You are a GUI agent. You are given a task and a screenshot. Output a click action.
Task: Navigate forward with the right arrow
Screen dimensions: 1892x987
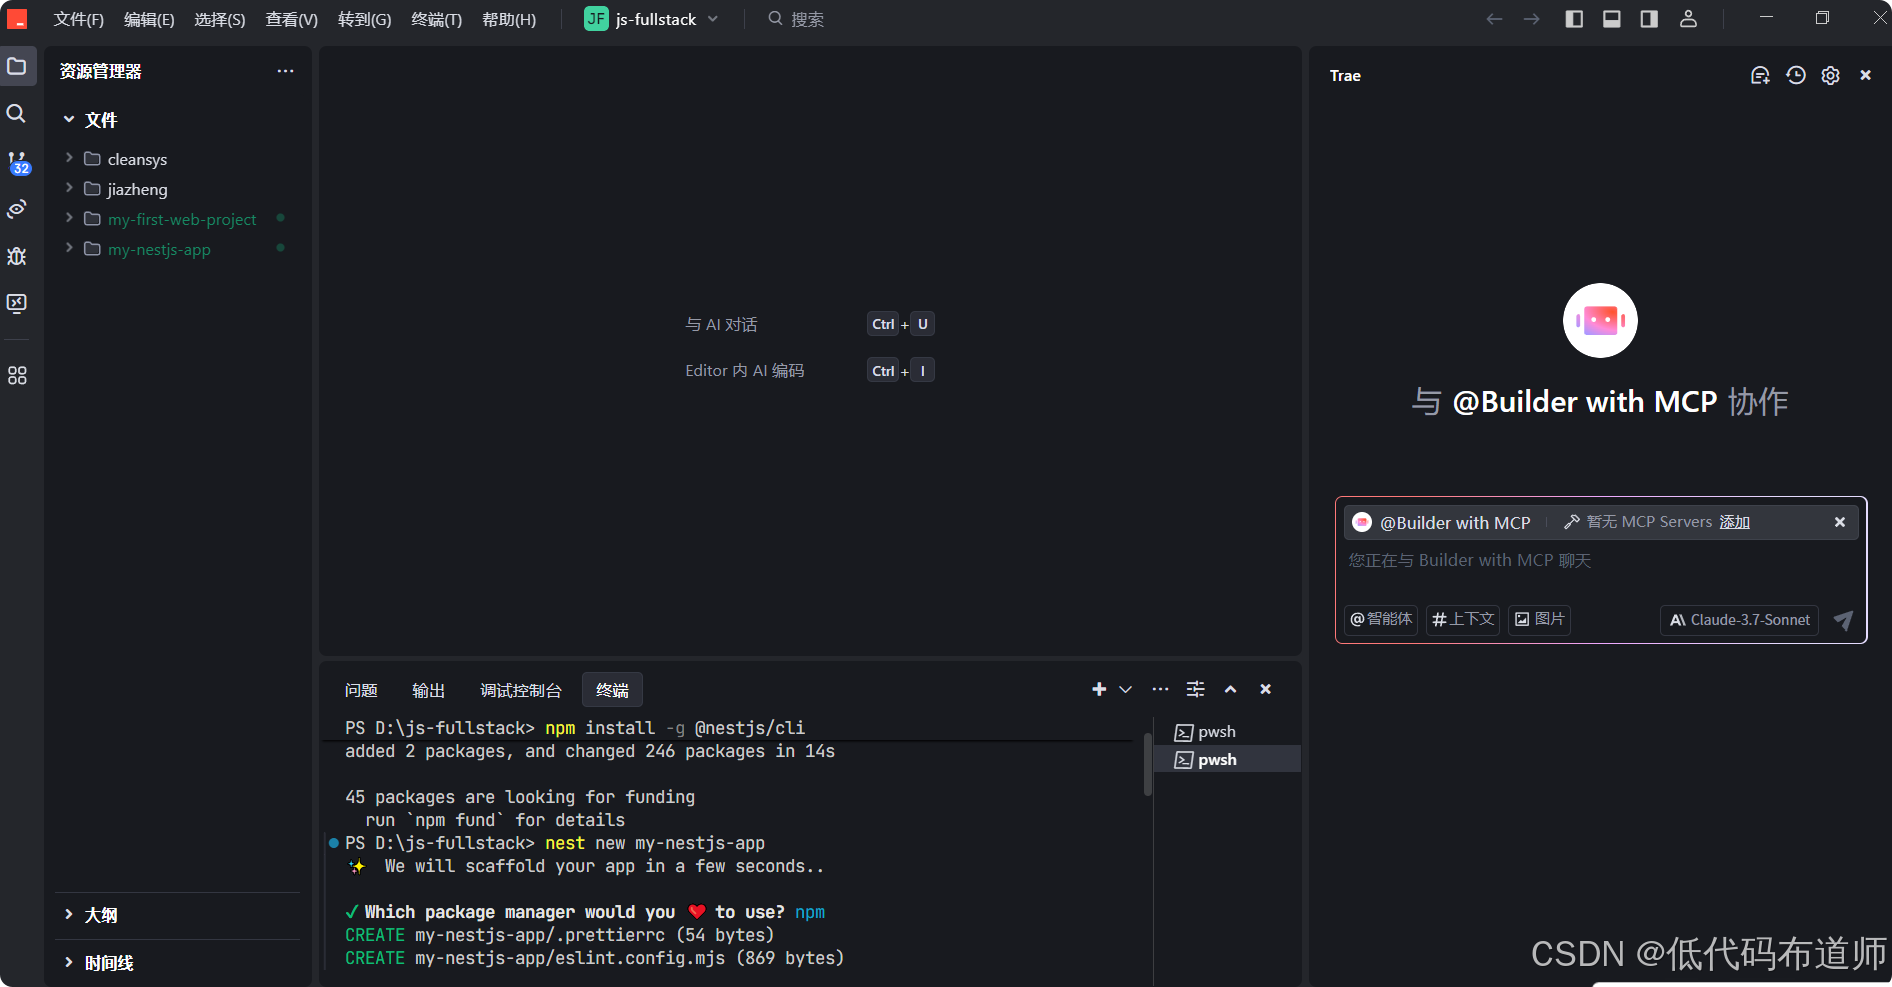(x=1531, y=19)
